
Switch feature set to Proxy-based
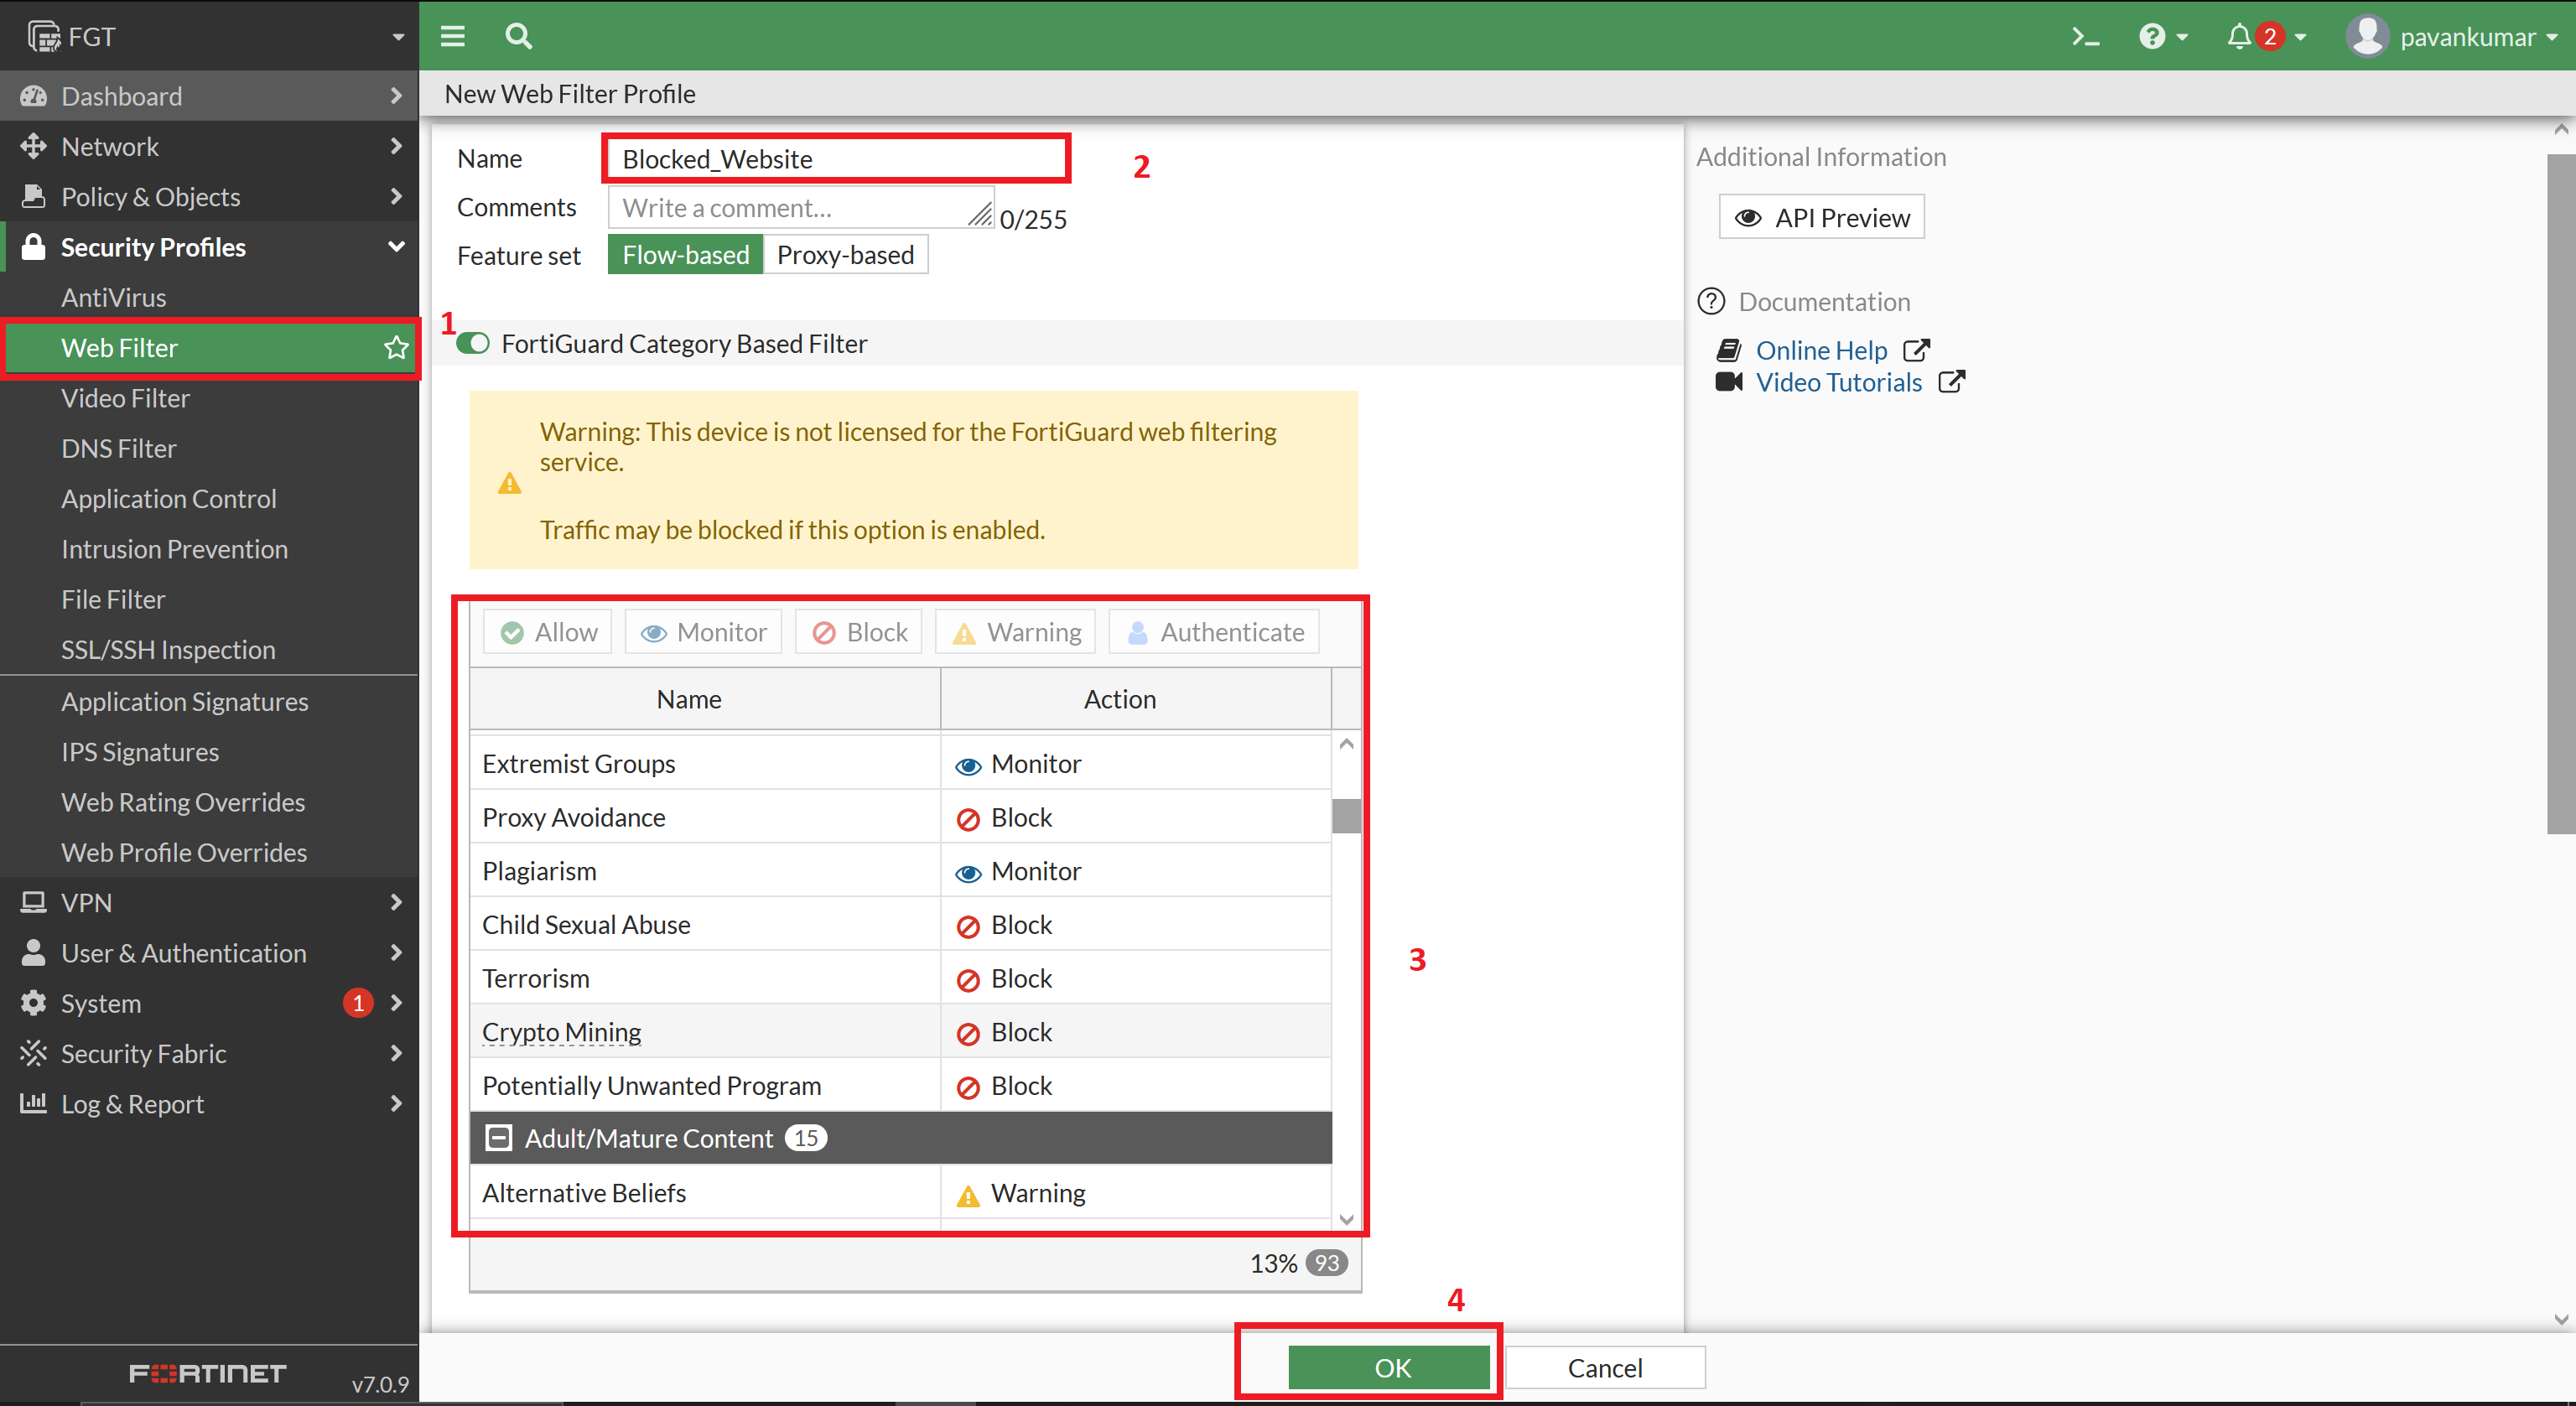(x=845, y=254)
